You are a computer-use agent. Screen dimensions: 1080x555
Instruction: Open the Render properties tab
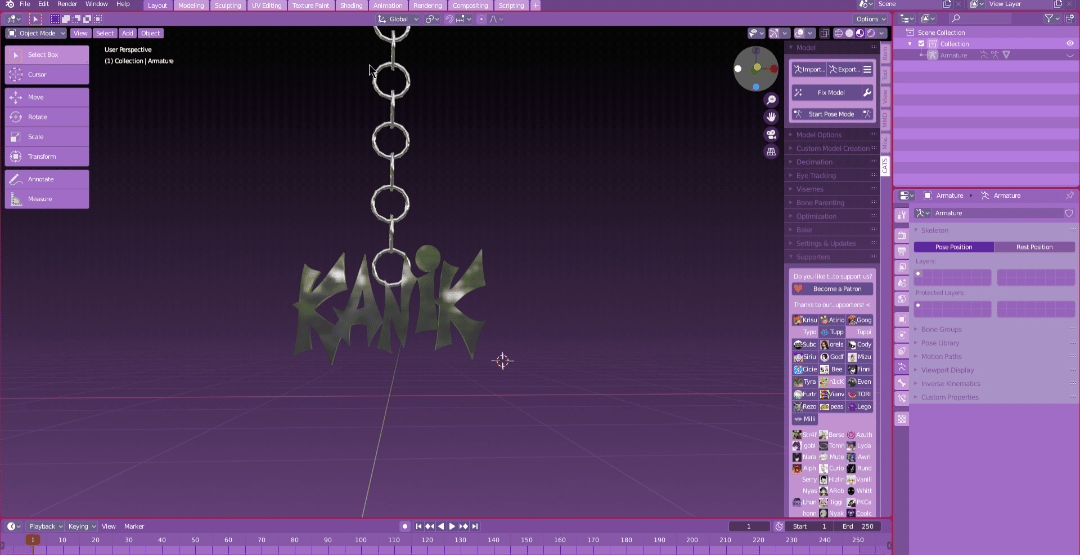[902, 235]
